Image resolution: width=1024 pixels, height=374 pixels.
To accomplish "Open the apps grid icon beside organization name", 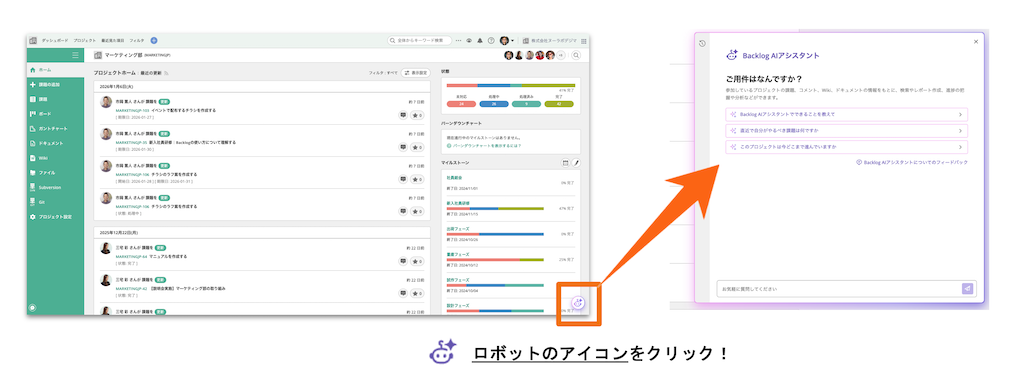I will coord(583,40).
